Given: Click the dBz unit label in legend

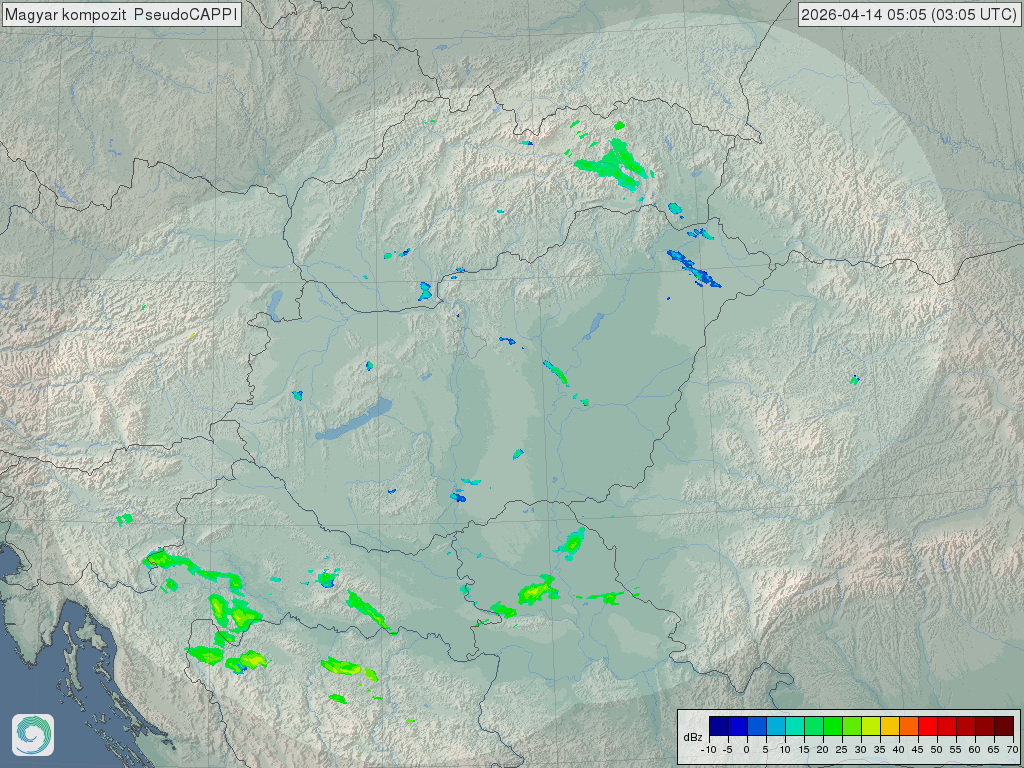Looking at the screenshot, I should pos(692,737).
